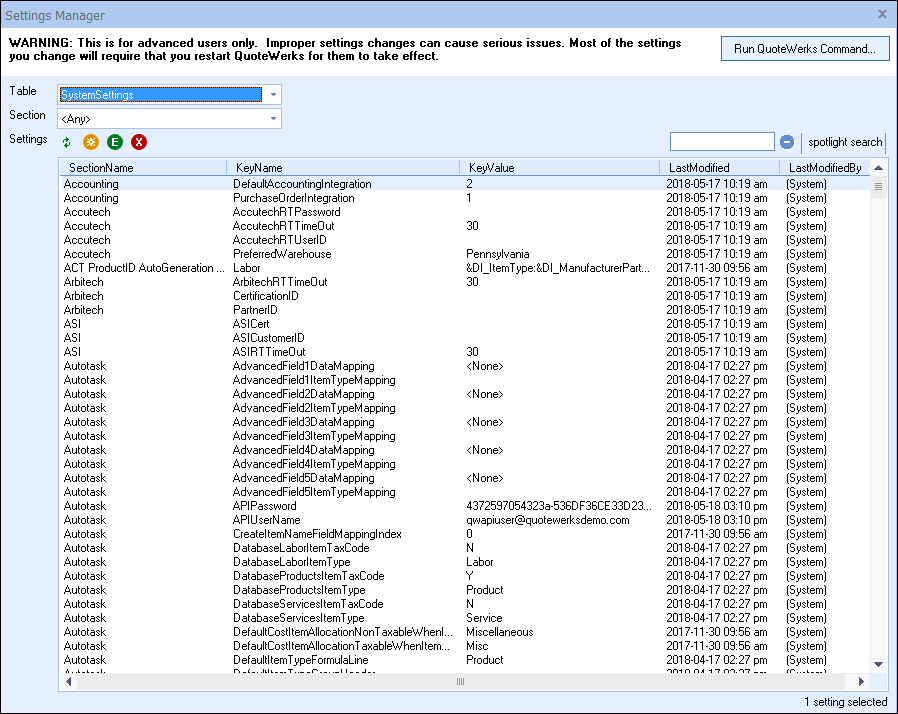Image resolution: width=898 pixels, height=714 pixels.
Task: Sort by the KeyName column header
Action: [259, 168]
